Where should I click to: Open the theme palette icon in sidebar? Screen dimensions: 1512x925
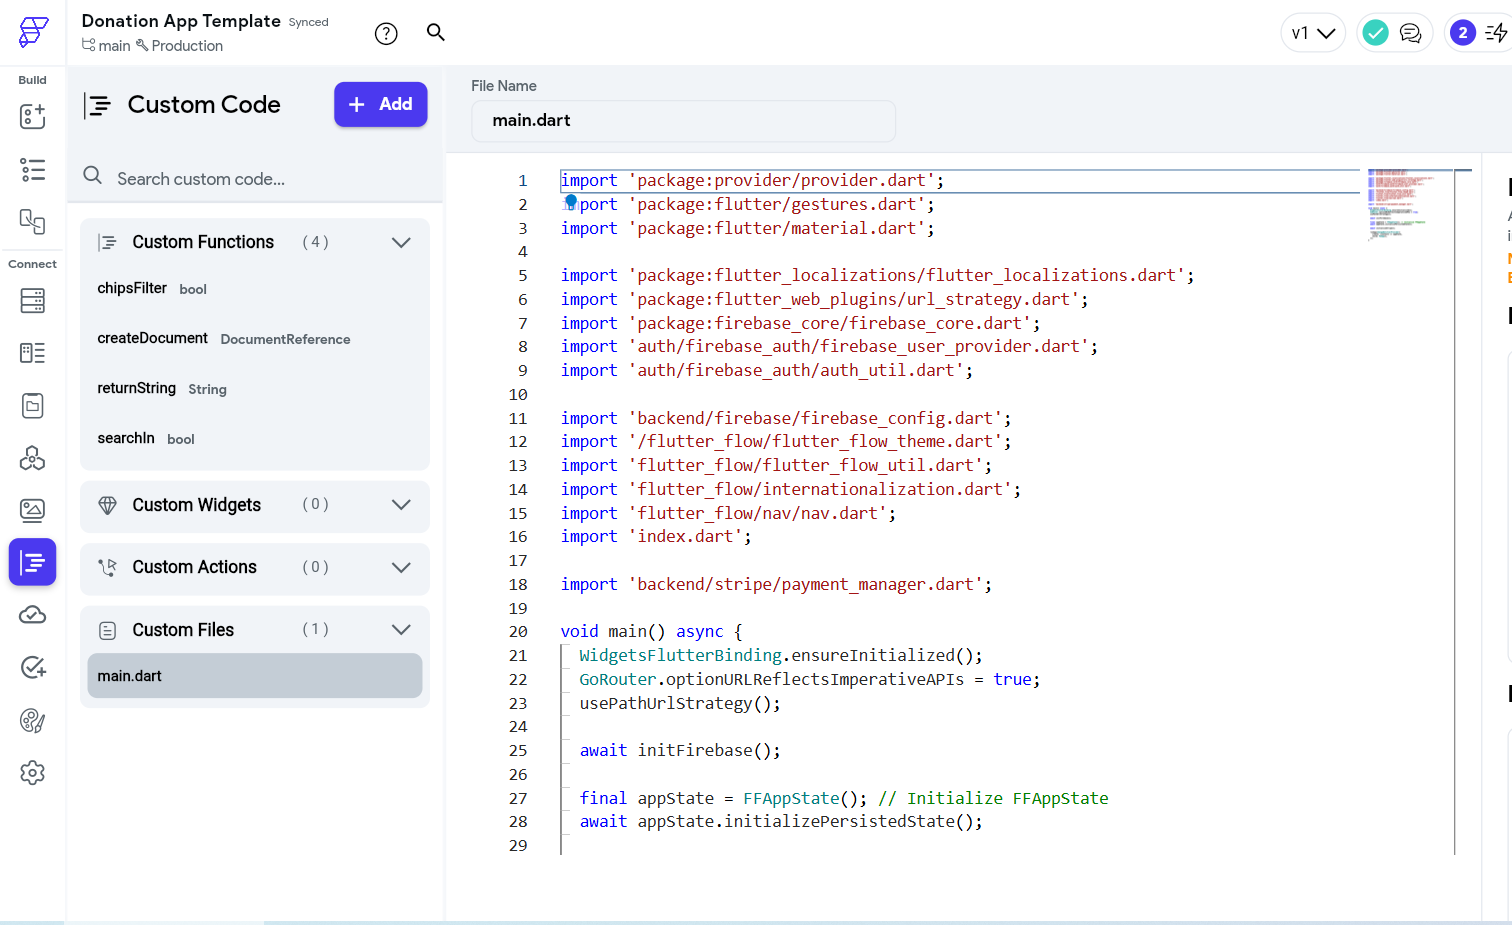33,721
